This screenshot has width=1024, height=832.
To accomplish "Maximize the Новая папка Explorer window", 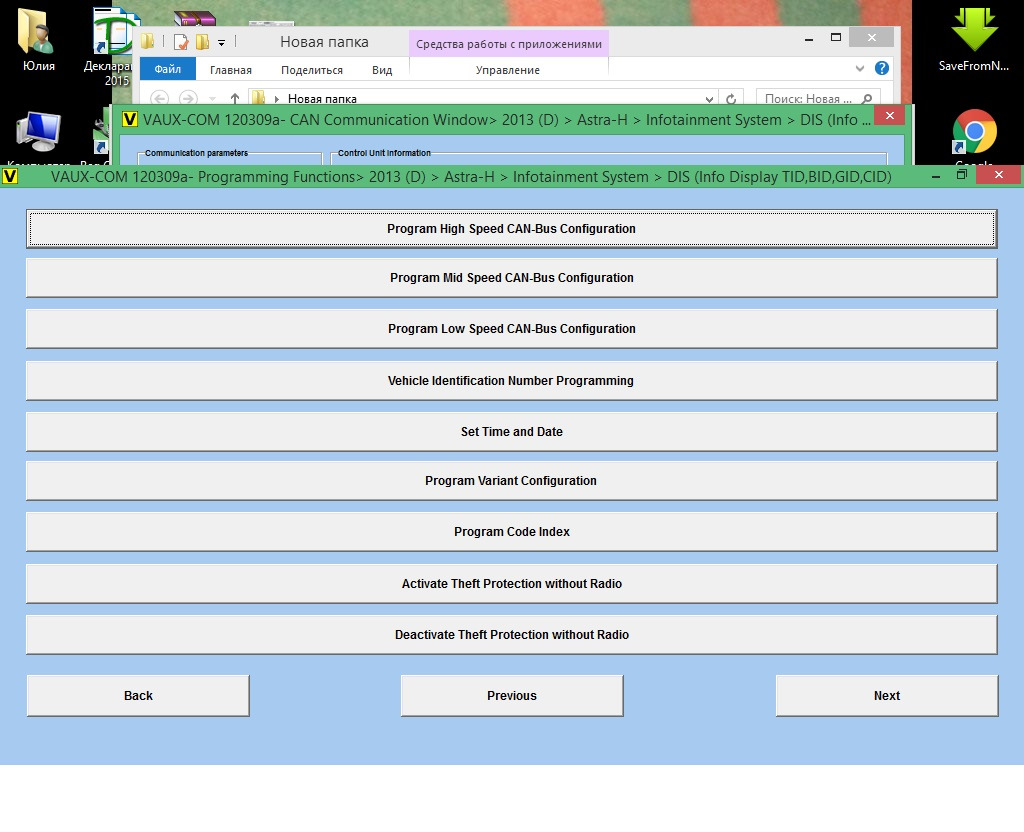I will pos(835,37).
